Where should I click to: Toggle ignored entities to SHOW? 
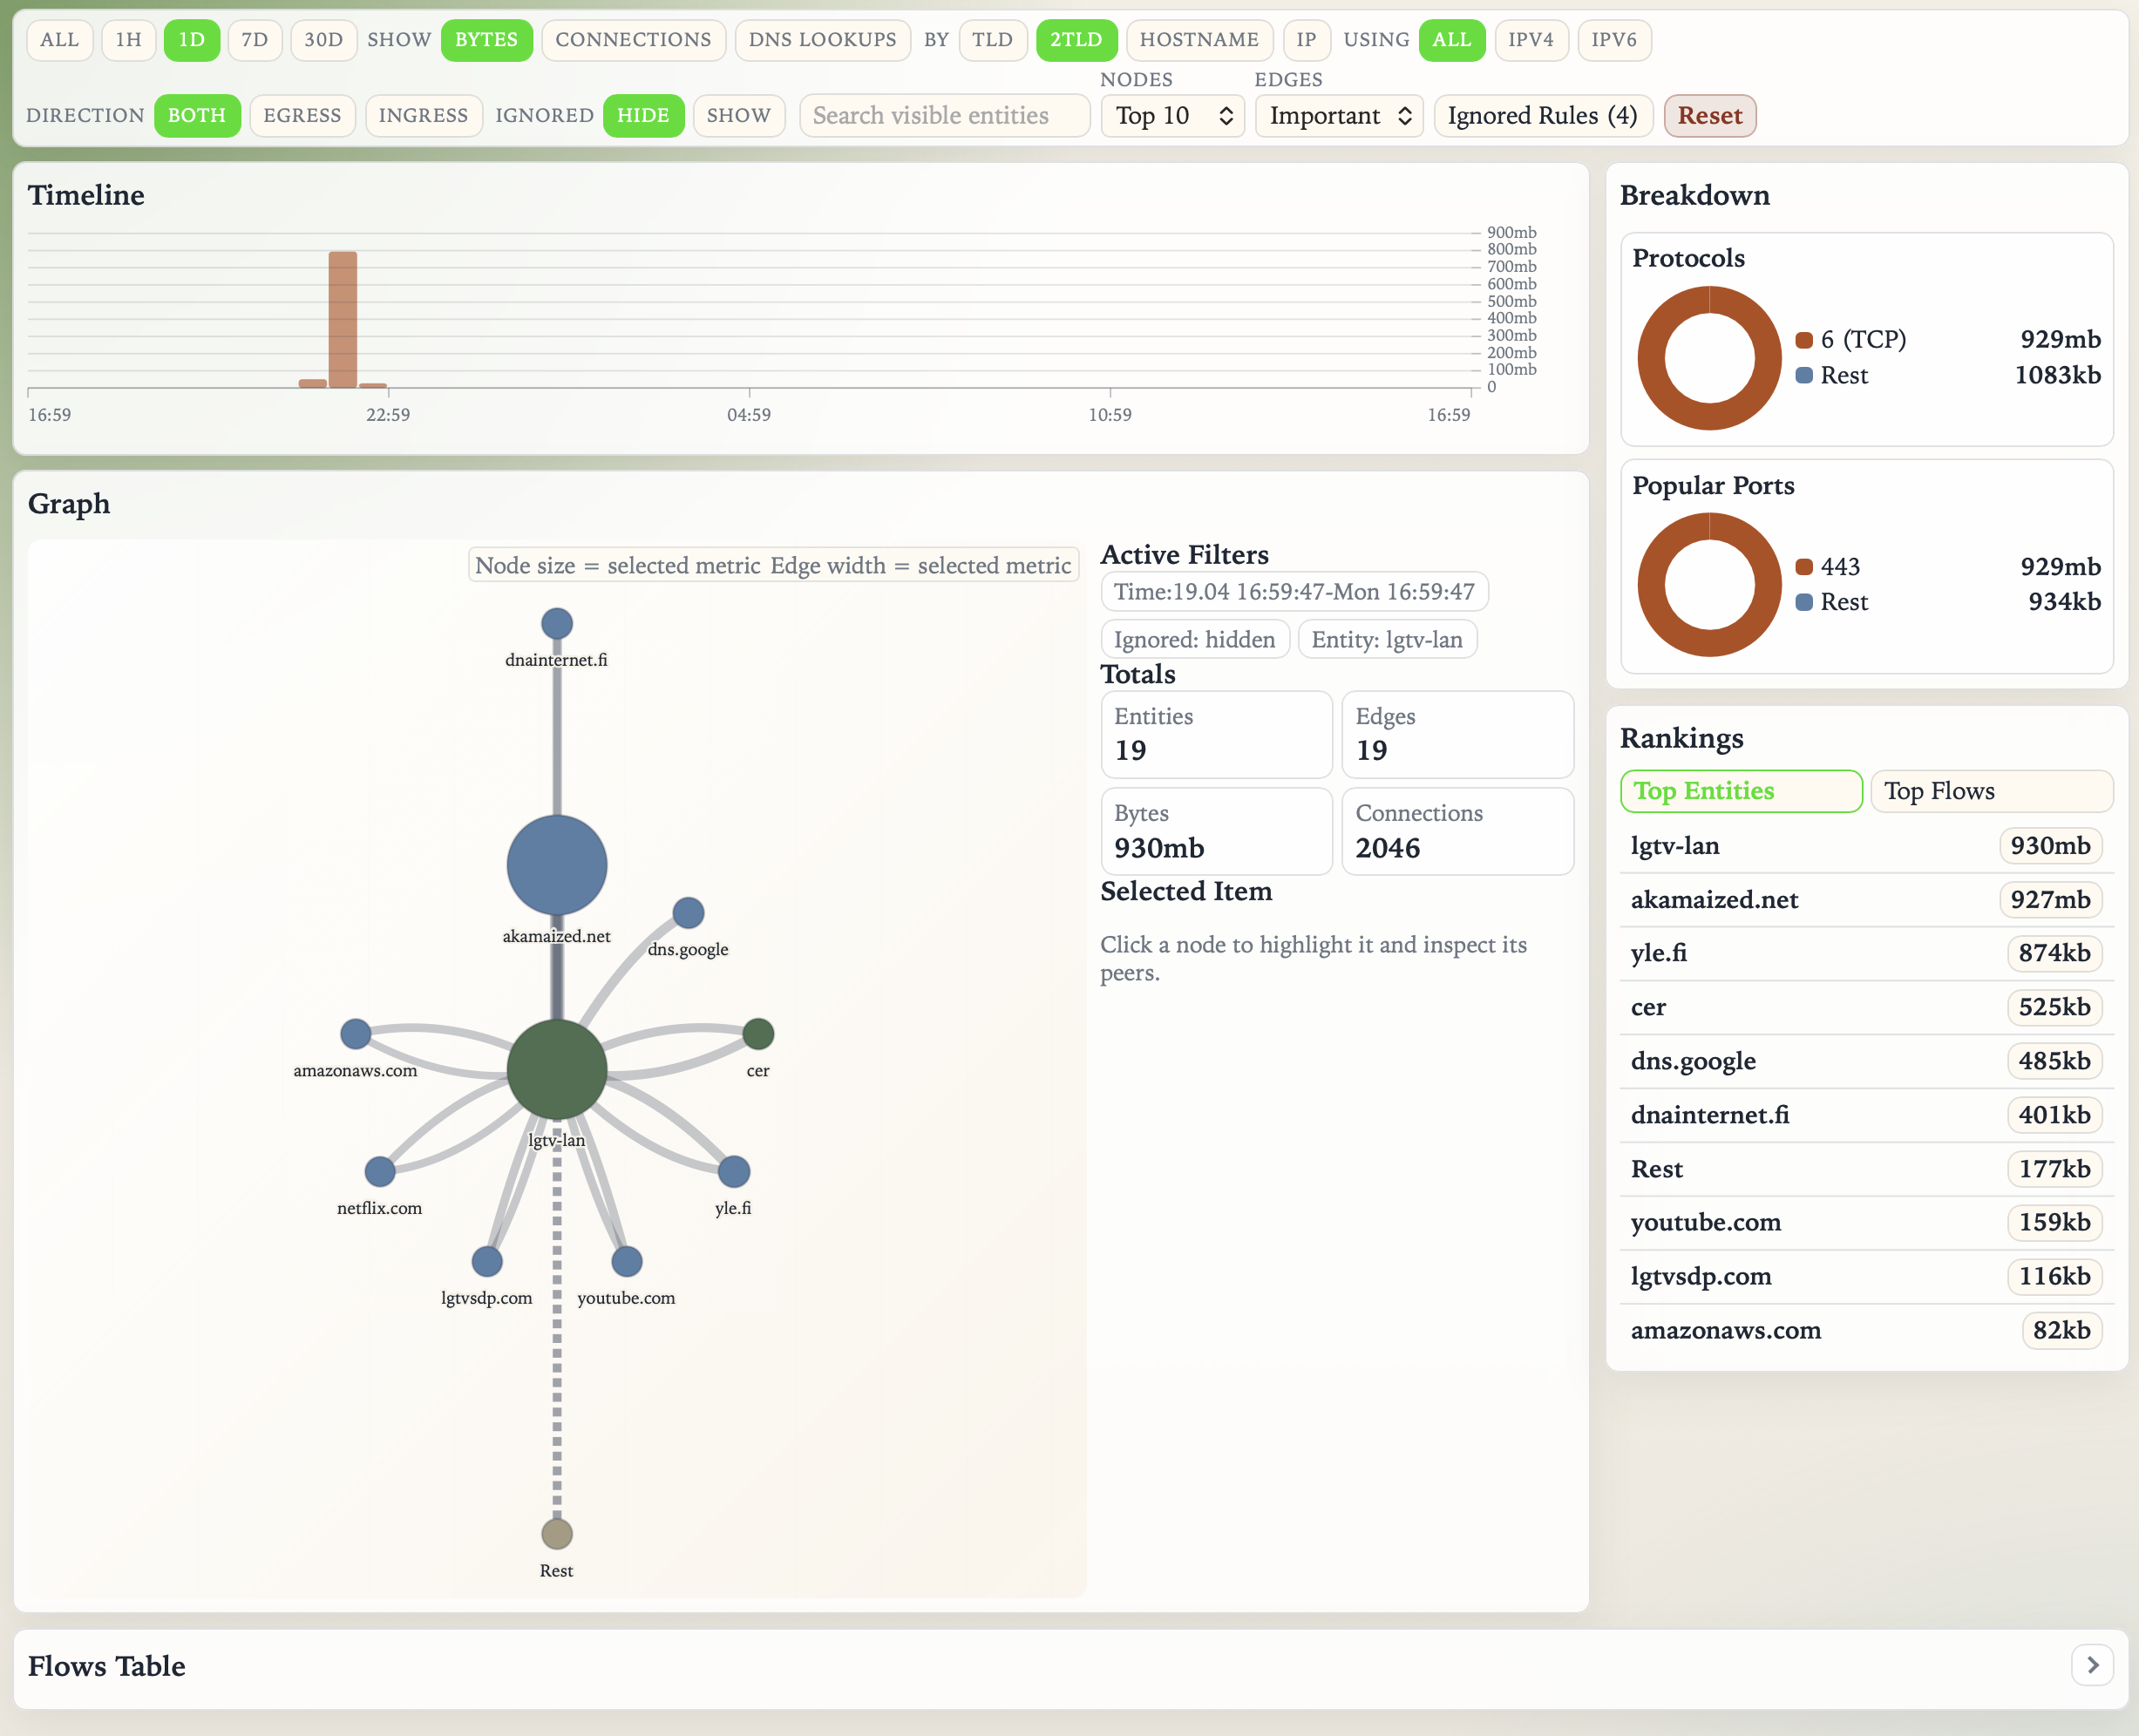[x=738, y=115]
